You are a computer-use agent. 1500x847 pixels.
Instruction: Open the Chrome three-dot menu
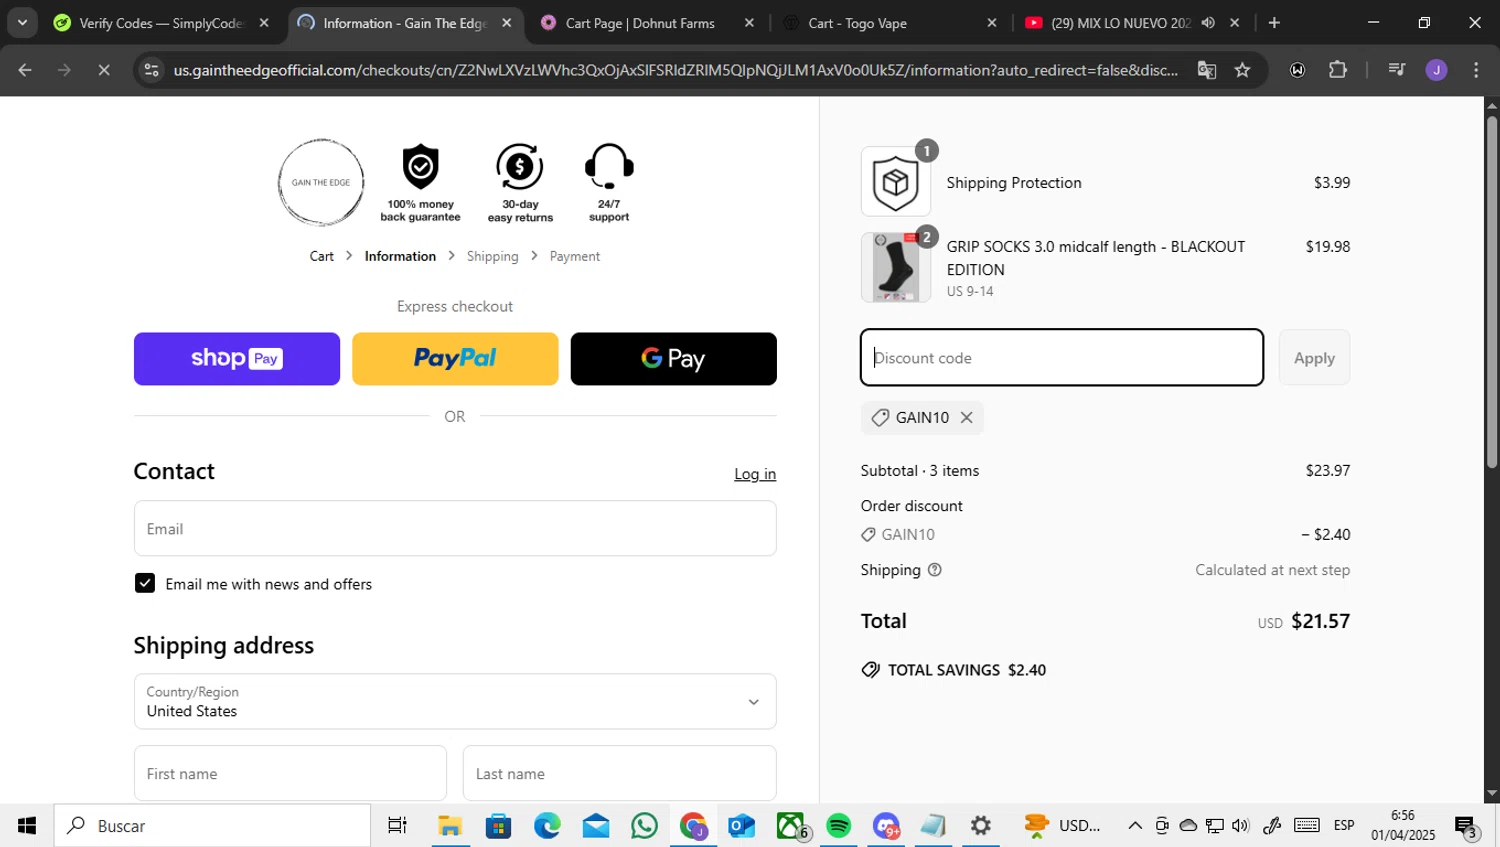[1476, 70]
